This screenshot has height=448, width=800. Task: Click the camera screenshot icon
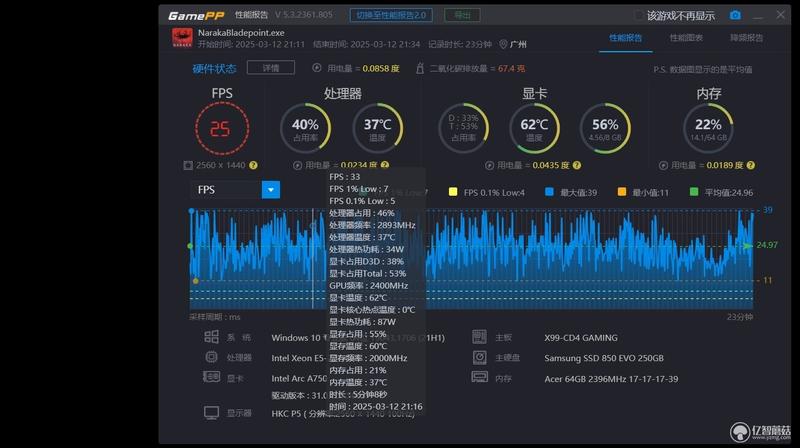735,15
